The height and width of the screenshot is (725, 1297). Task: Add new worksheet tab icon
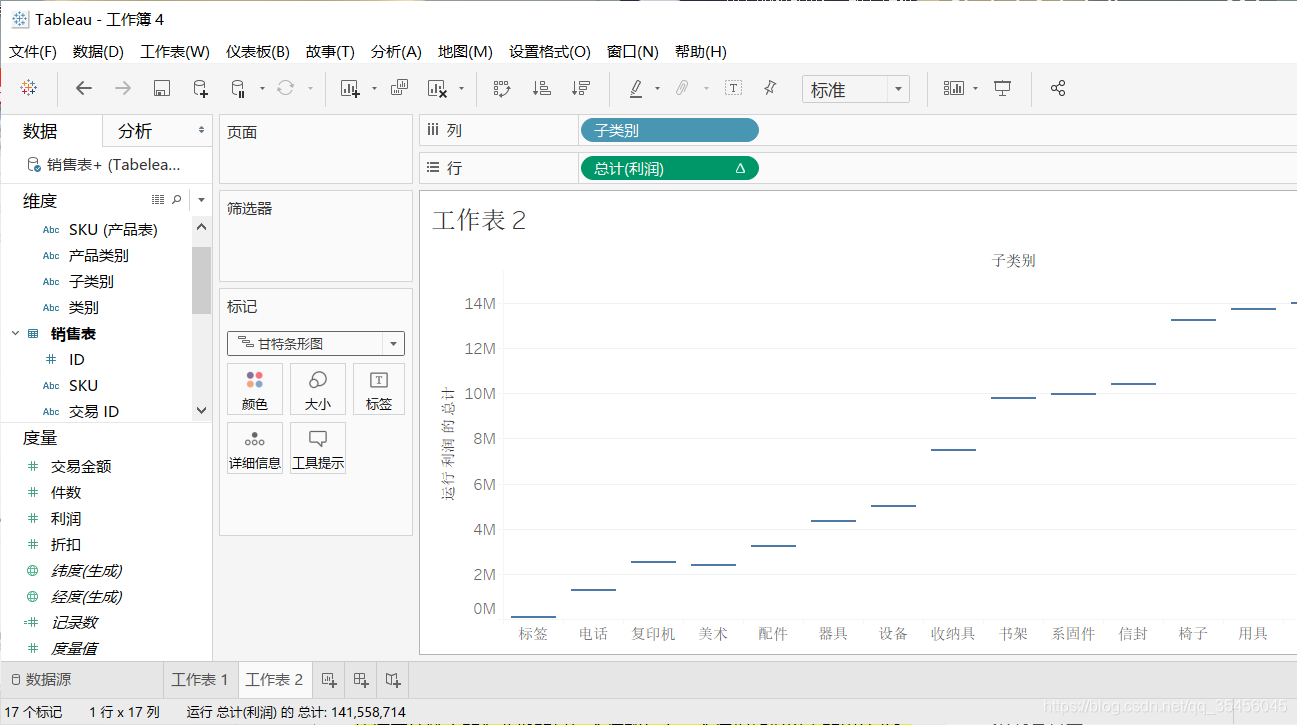click(329, 680)
